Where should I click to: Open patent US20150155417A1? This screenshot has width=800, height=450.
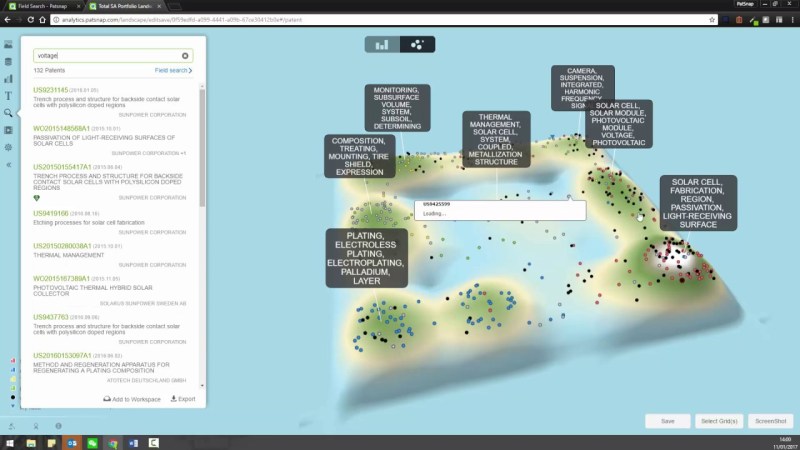point(62,167)
